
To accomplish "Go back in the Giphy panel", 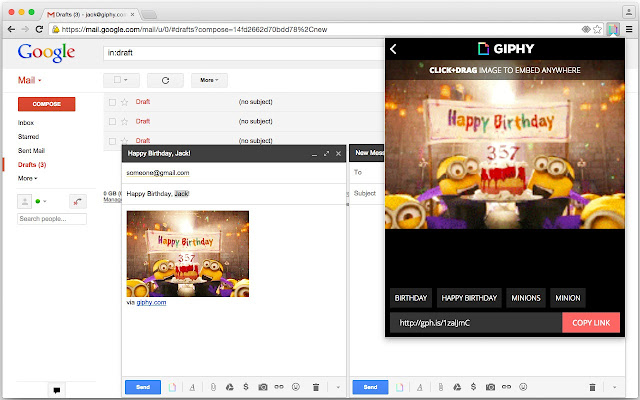I will pos(393,49).
